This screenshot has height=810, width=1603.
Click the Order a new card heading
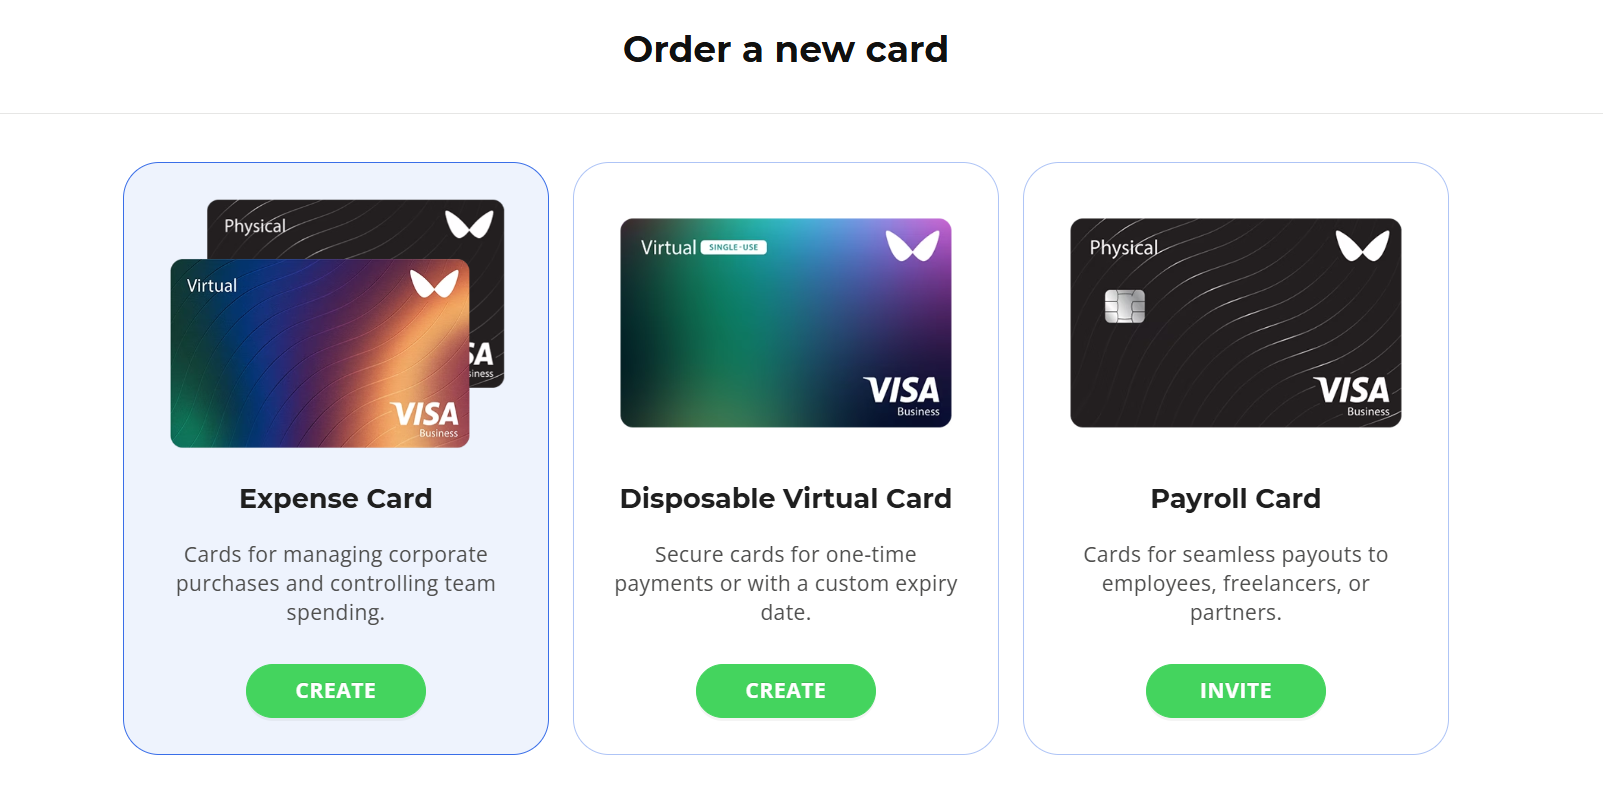pos(786,49)
